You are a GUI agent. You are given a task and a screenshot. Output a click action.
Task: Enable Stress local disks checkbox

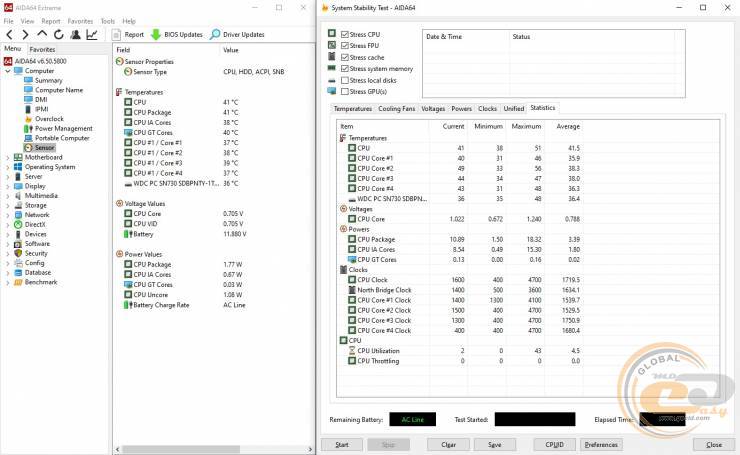(x=345, y=80)
